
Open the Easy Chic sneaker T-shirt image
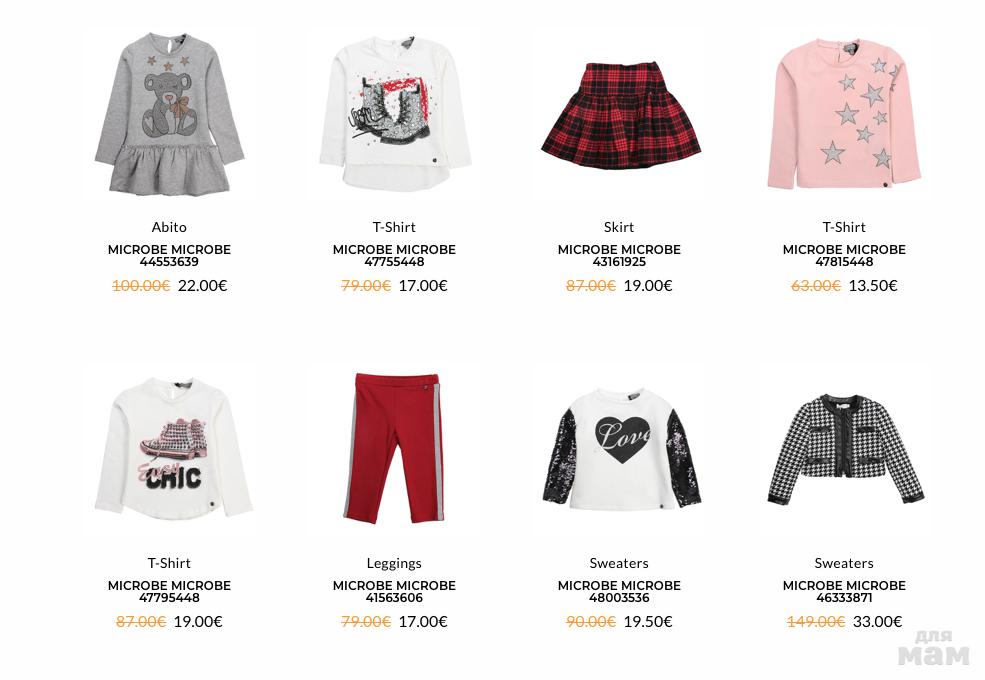pos(173,449)
